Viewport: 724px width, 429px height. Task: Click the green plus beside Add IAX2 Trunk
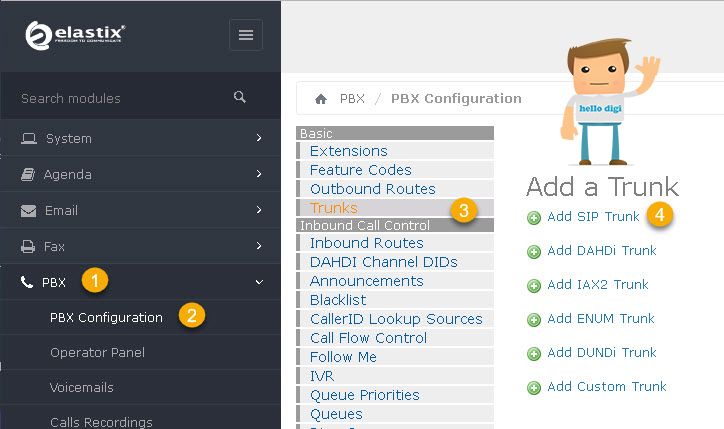point(534,286)
